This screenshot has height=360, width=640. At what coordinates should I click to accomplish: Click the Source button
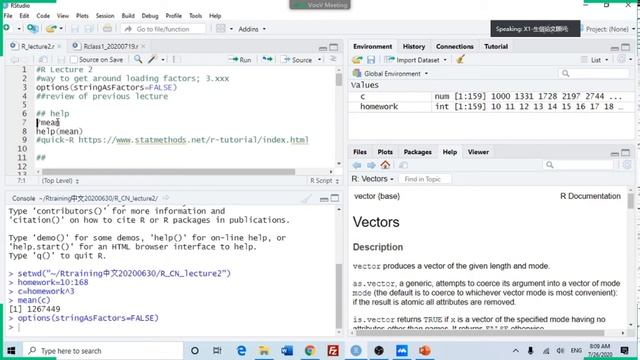(x=298, y=60)
